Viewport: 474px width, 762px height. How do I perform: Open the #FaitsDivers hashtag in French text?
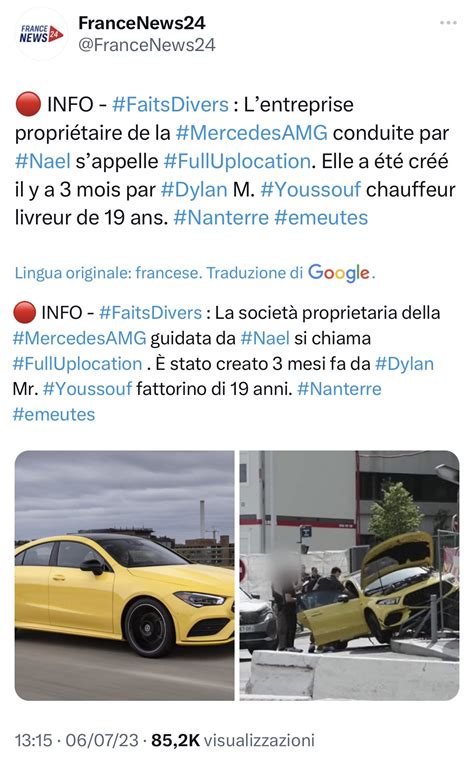[170, 105]
